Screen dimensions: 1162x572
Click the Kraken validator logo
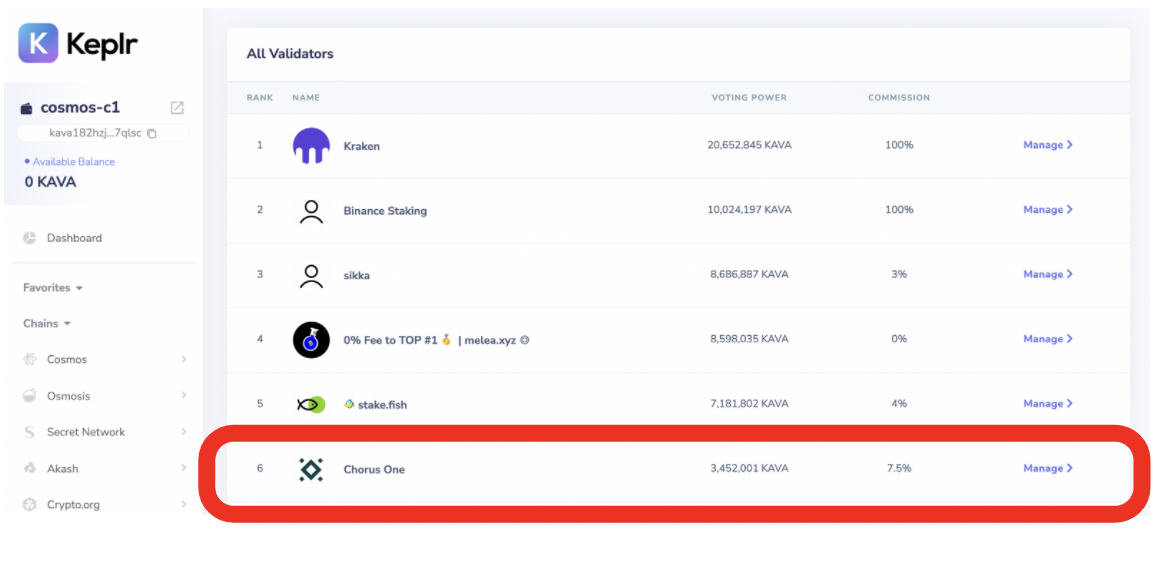(x=311, y=146)
